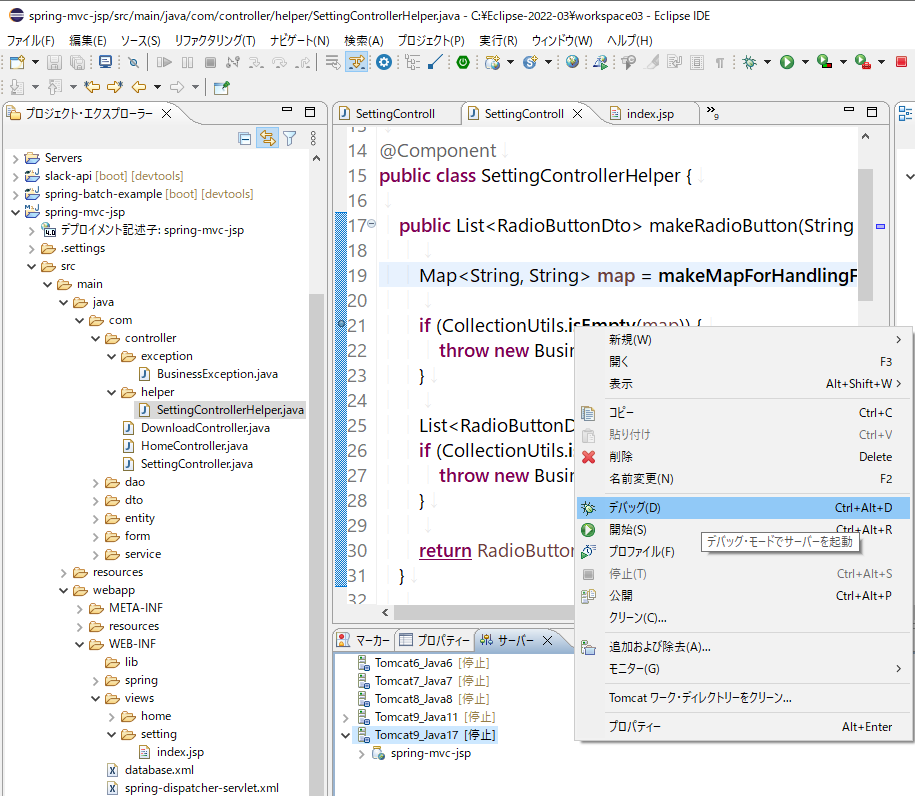Expand Tomcat9_Java11 server entry
This screenshot has width=915, height=796.
pos(345,717)
